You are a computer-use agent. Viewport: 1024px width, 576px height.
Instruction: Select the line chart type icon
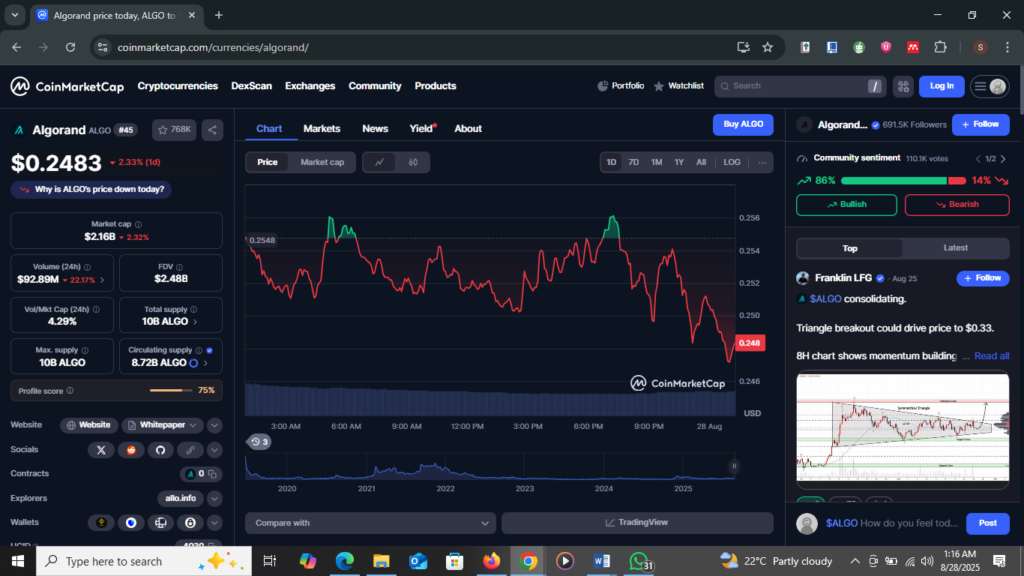[379, 162]
